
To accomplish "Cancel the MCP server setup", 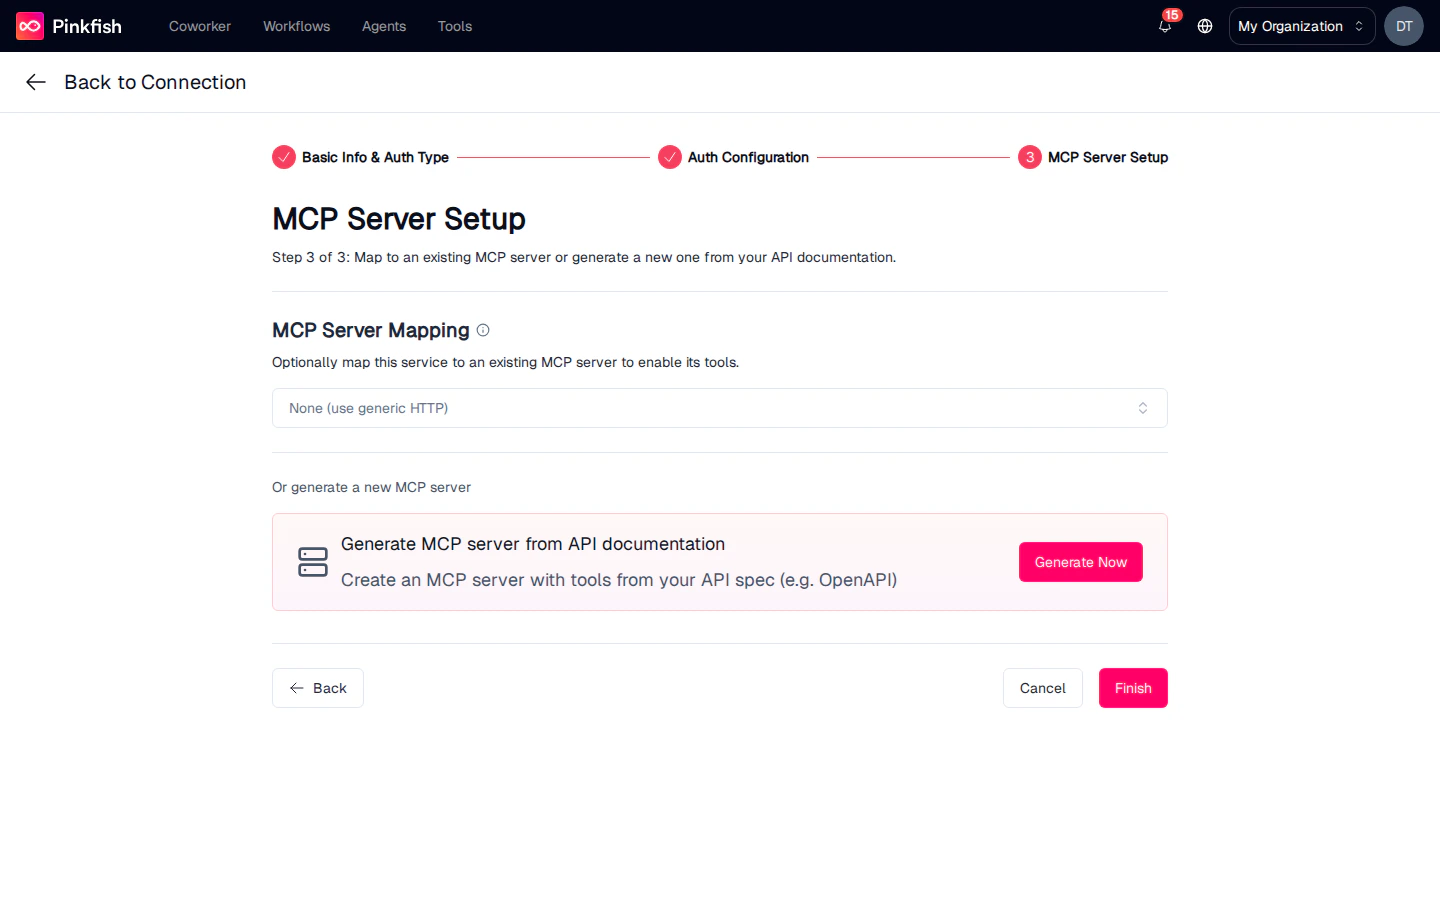I will [x=1042, y=688].
